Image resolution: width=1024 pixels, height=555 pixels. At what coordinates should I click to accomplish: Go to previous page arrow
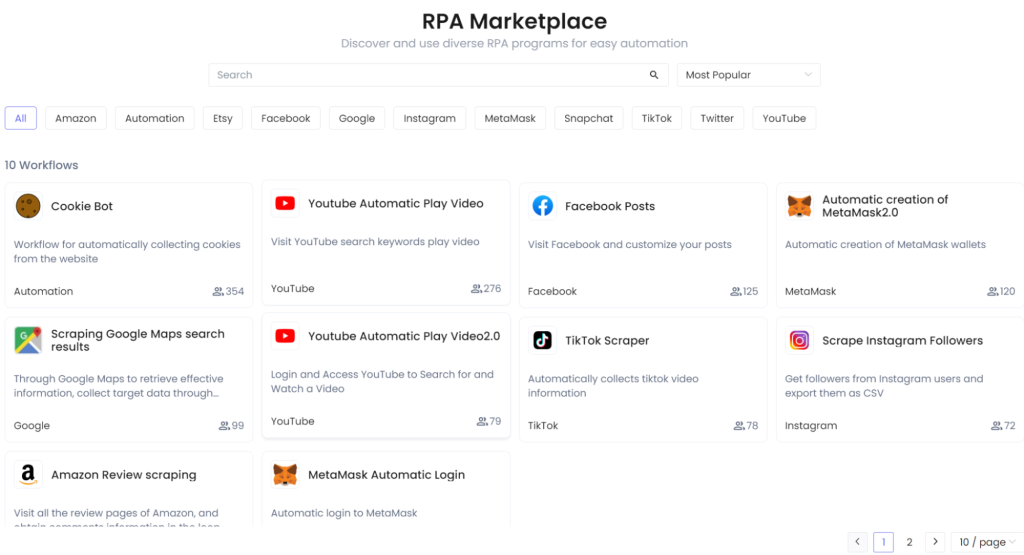857,542
